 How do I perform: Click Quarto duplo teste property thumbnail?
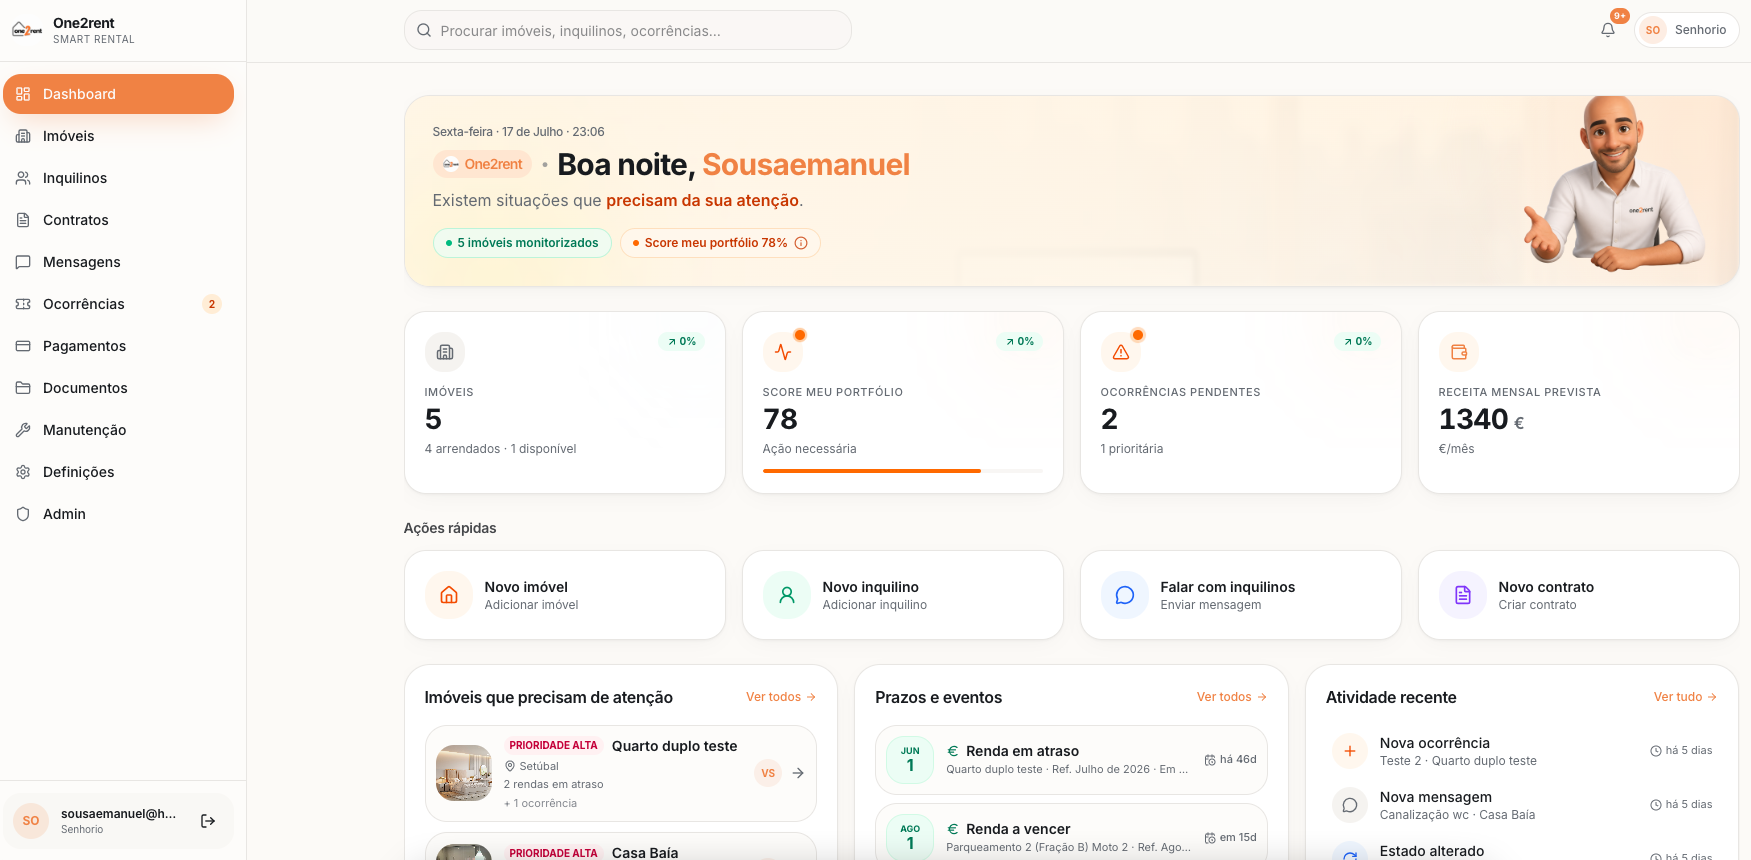tap(464, 773)
